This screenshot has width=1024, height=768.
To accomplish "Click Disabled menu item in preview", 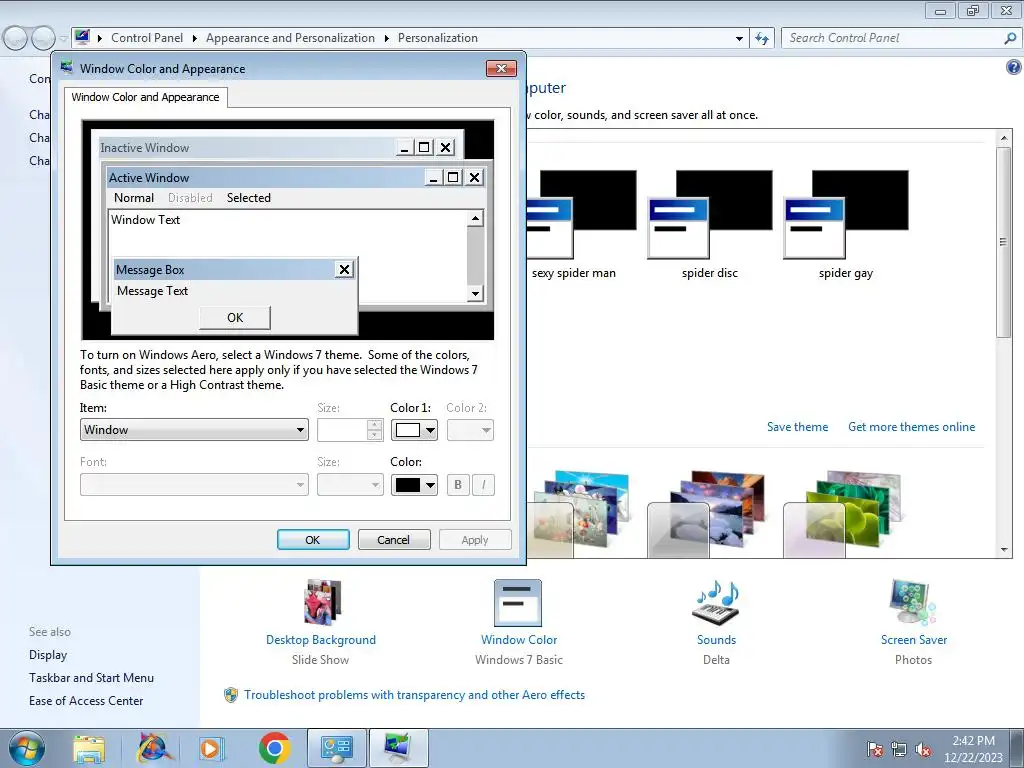I will point(190,198).
